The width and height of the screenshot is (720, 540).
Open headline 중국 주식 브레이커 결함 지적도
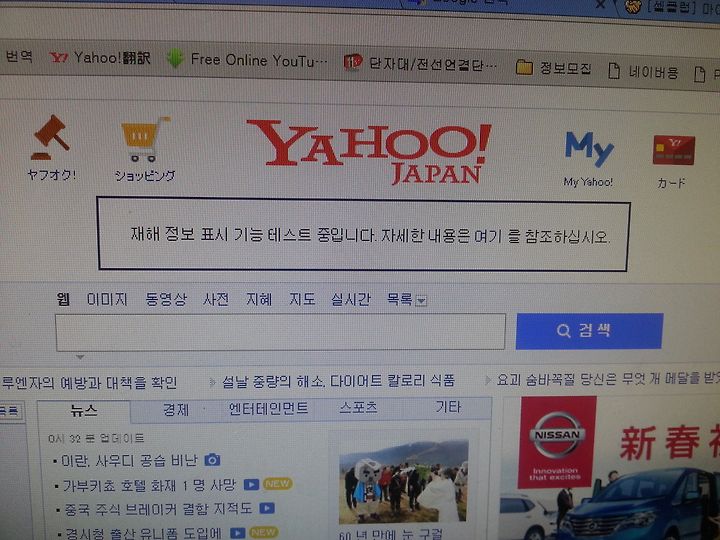[x=158, y=508]
